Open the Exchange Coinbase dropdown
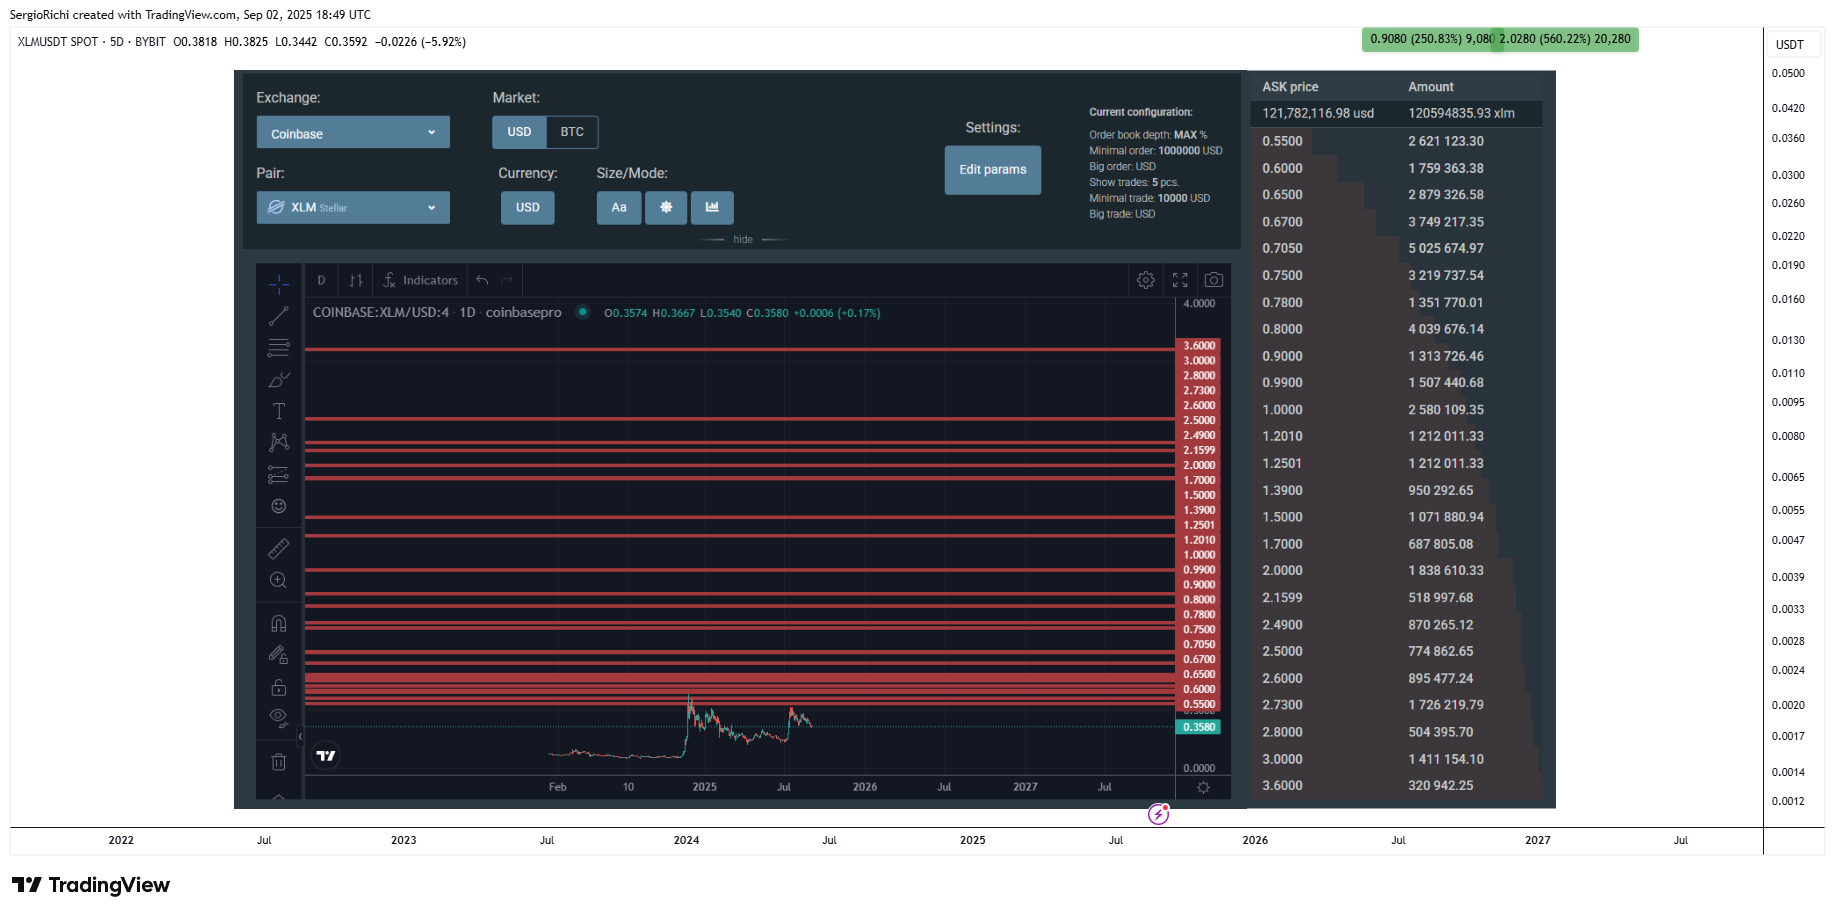 click(x=353, y=132)
